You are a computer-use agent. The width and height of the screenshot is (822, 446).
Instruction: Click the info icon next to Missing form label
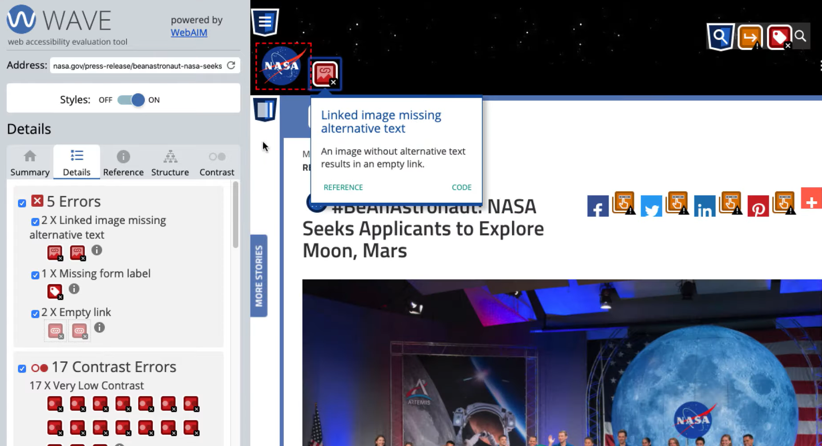click(x=74, y=290)
